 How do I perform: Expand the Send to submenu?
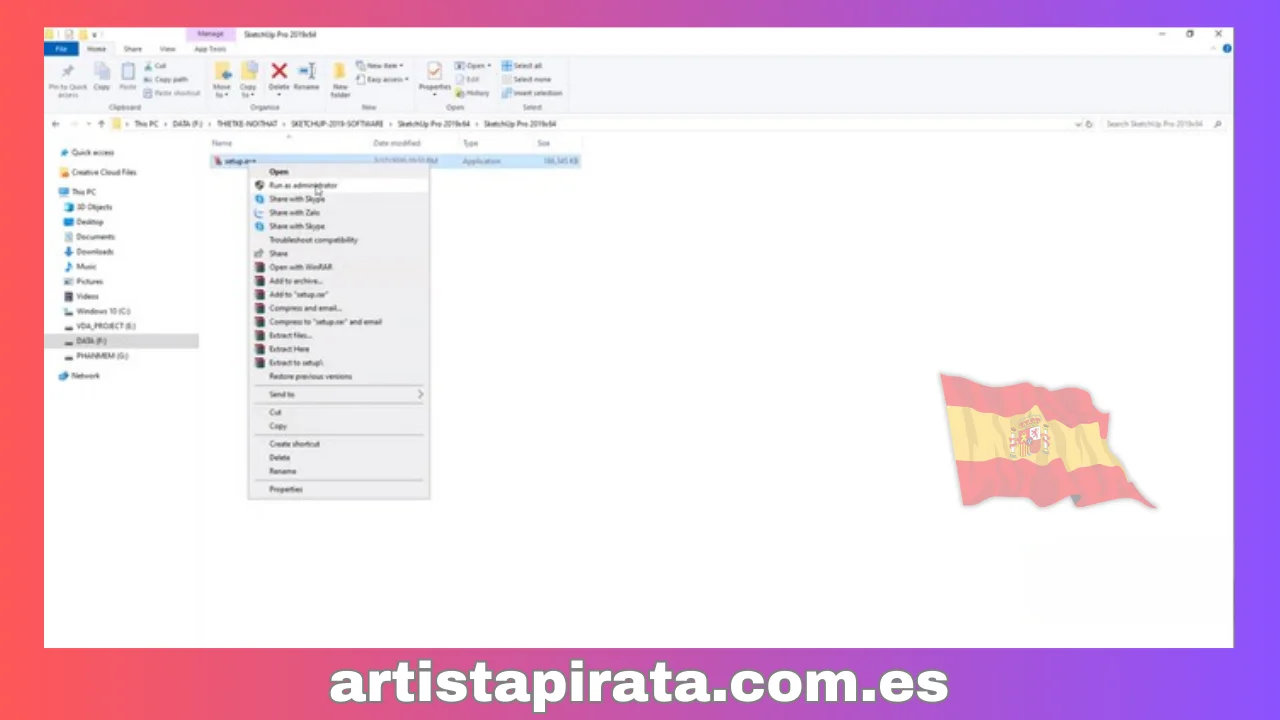pyautogui.click(x=338, y=394)
